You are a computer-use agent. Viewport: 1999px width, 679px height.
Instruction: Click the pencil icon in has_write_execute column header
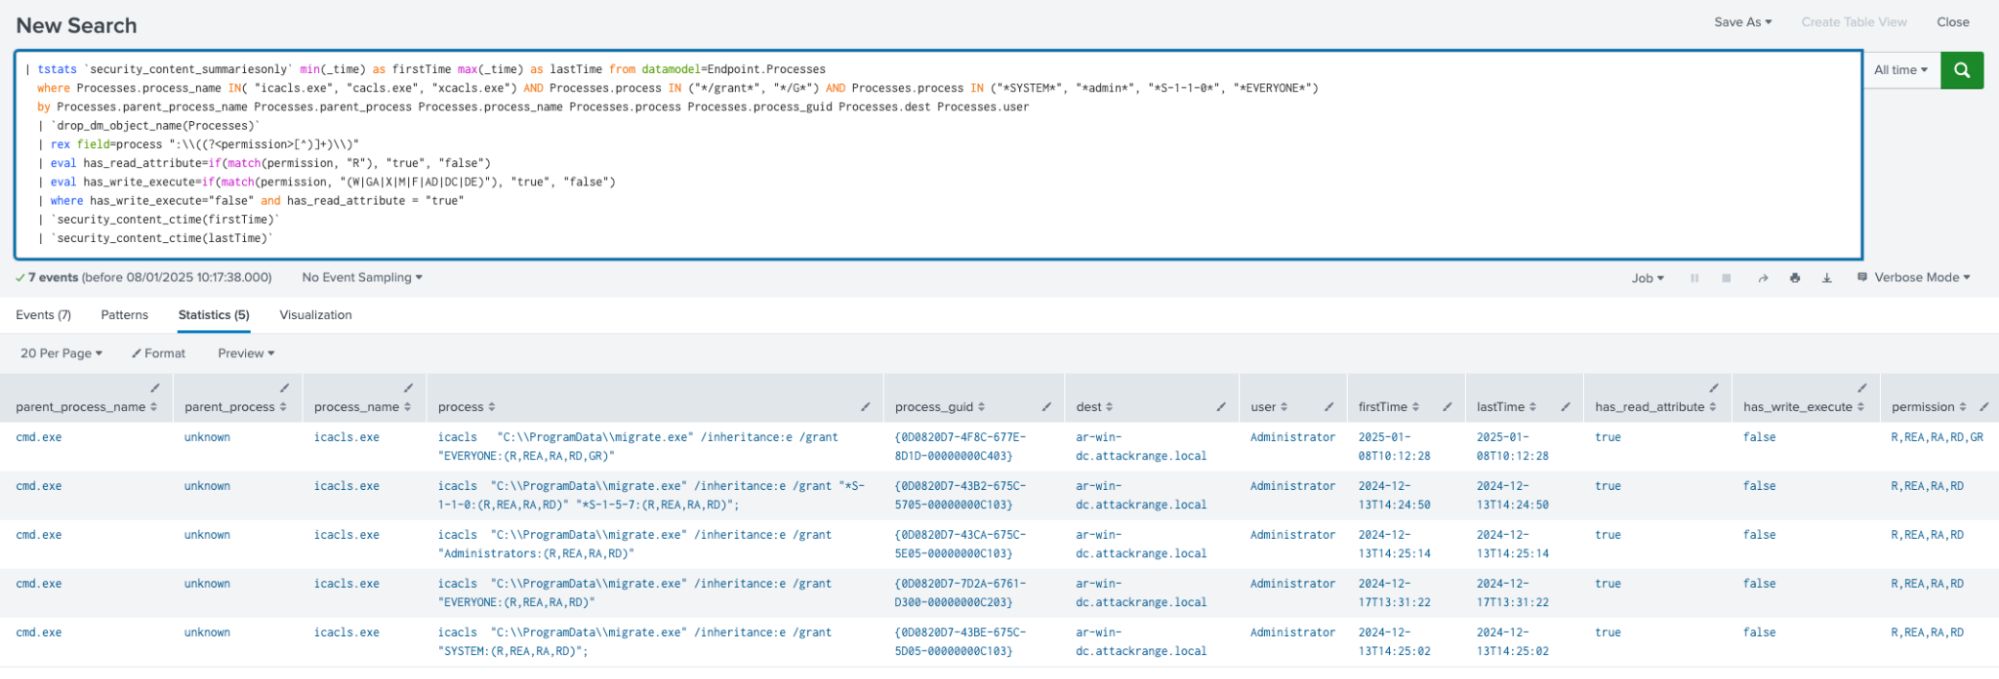[1862, 388]
